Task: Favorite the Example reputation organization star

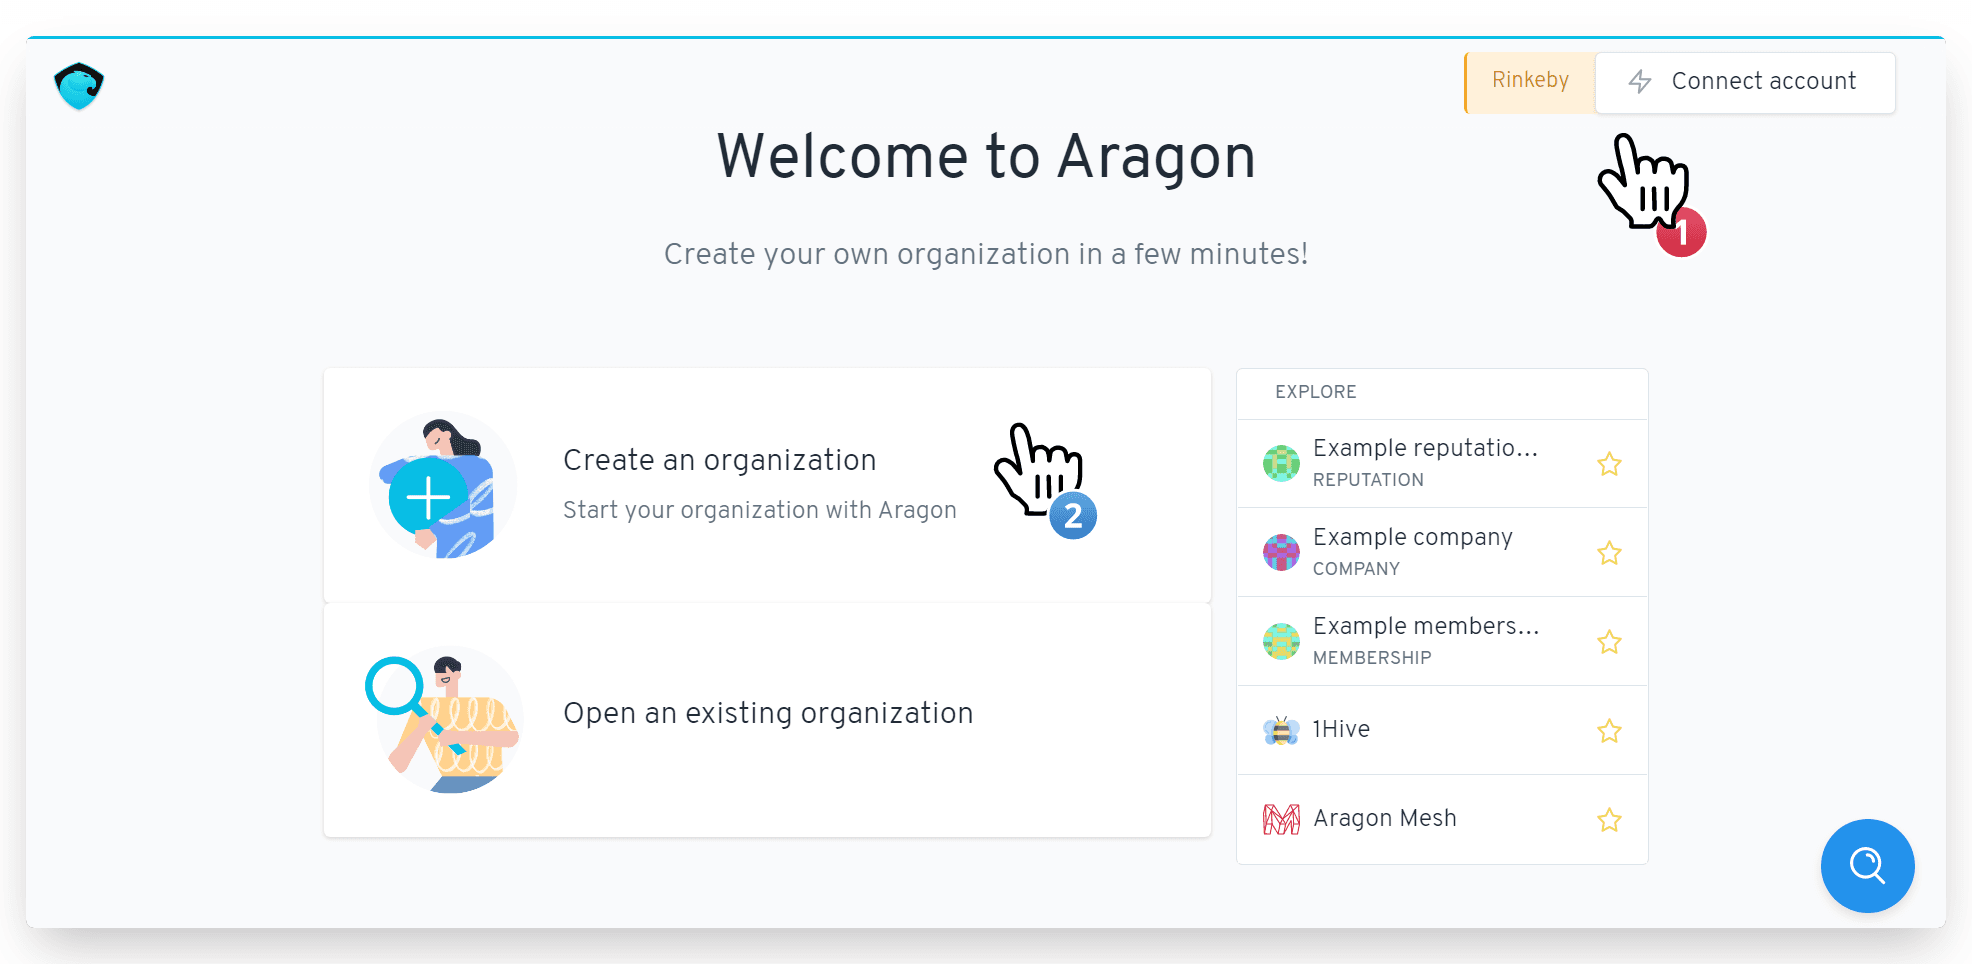Action: [1609, 464]
